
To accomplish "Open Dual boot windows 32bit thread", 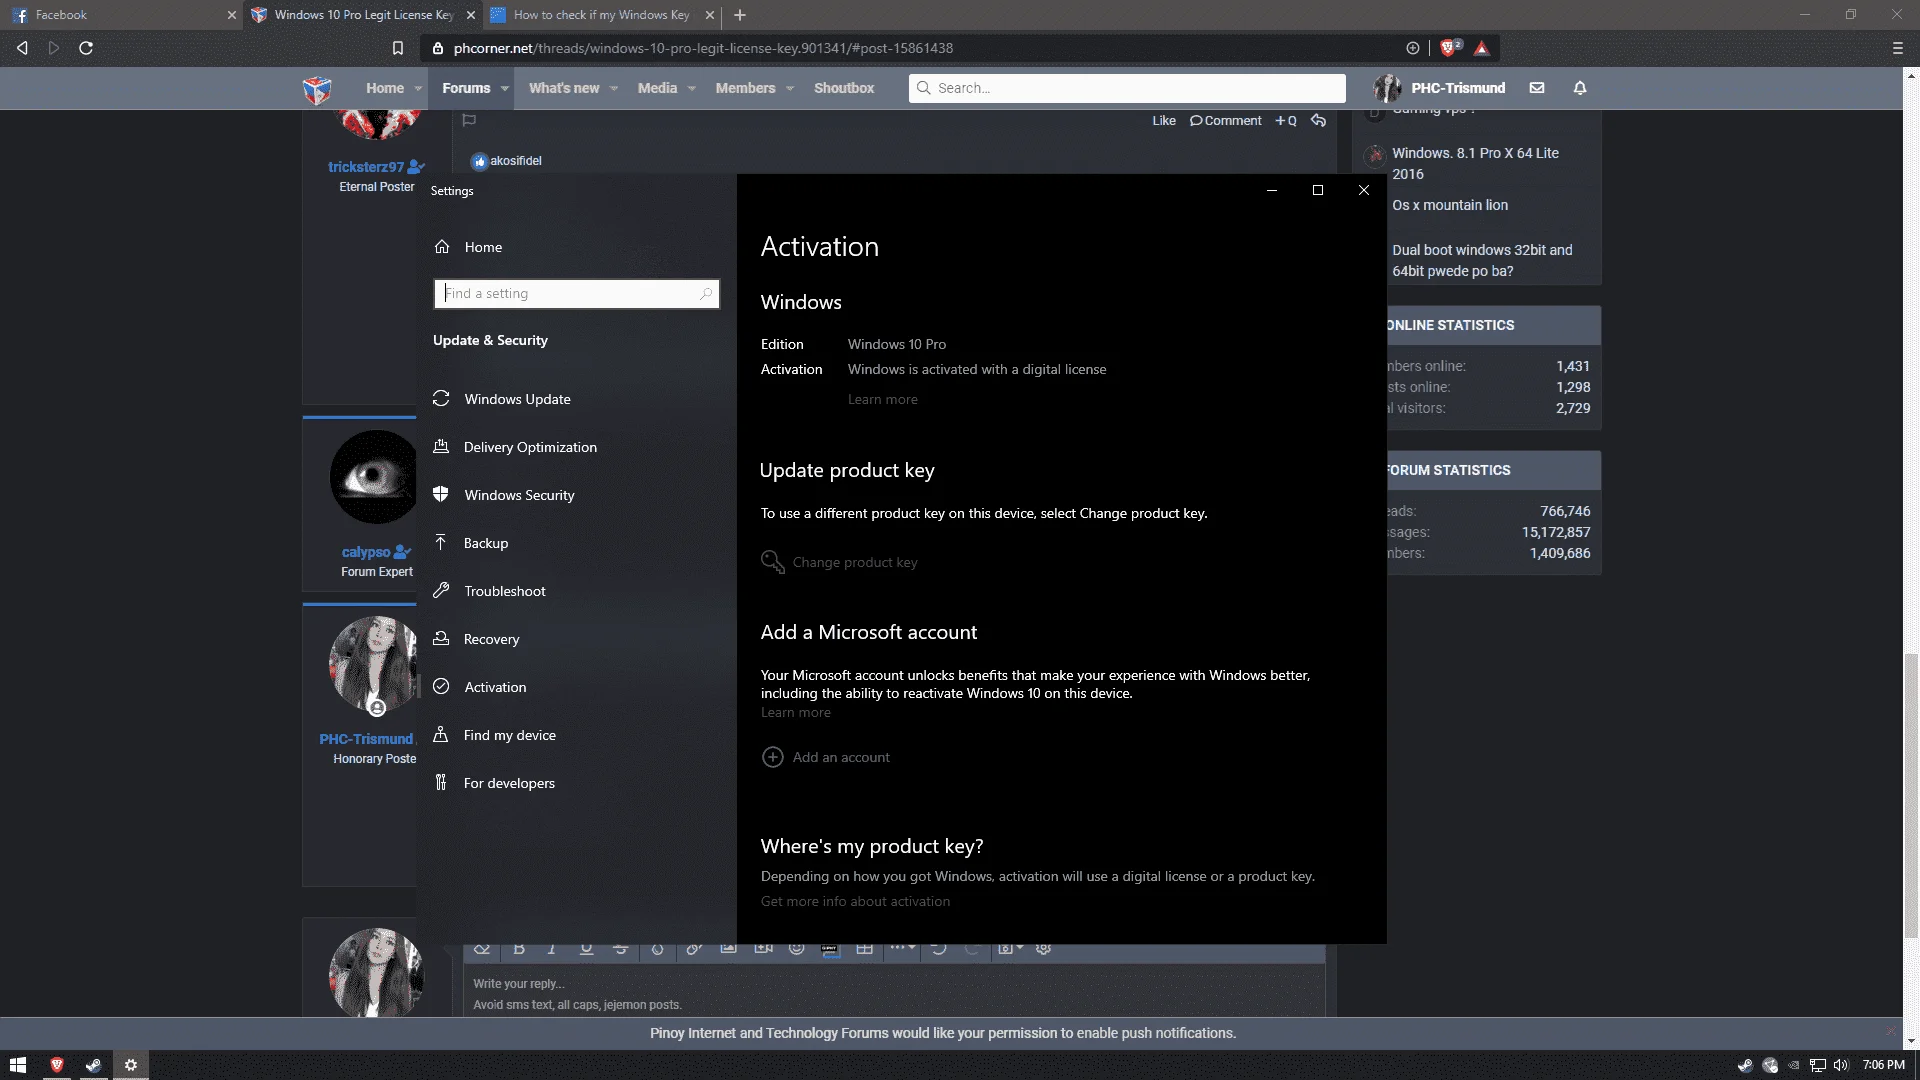I will pos(1482,260).
